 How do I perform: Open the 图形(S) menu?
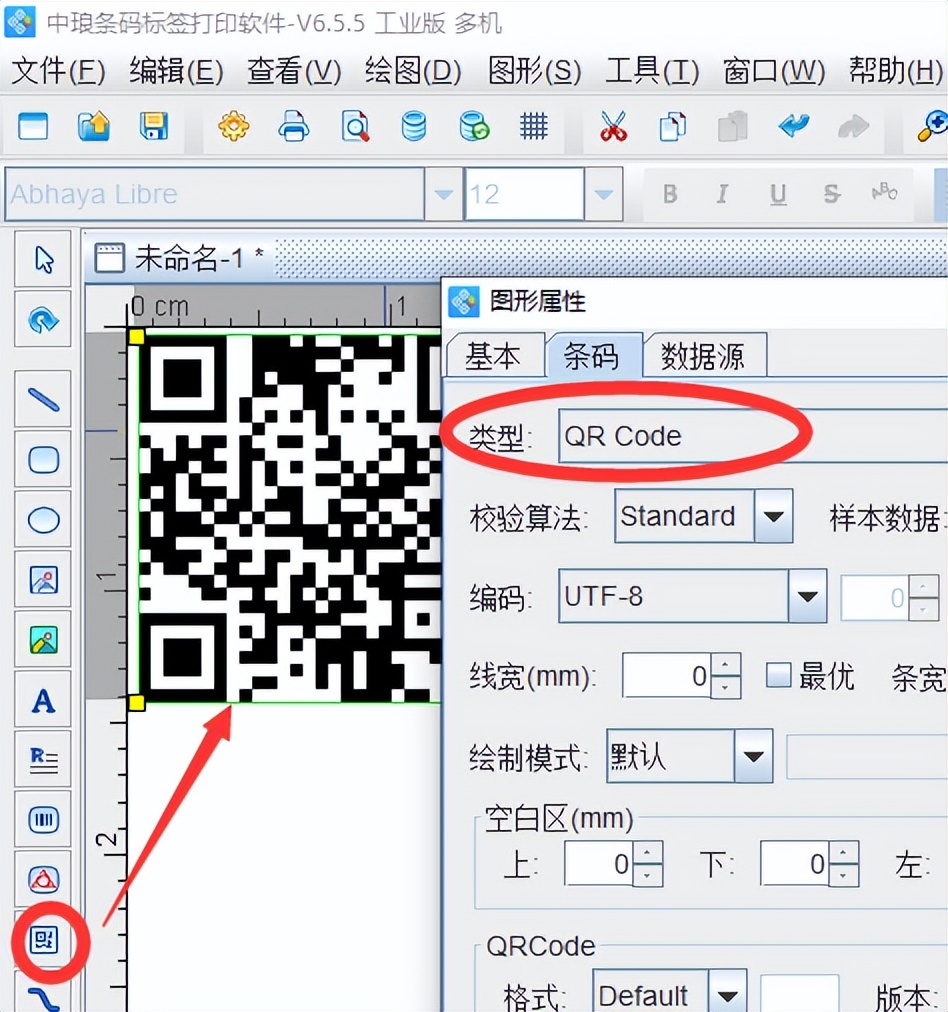click(534, 70)
